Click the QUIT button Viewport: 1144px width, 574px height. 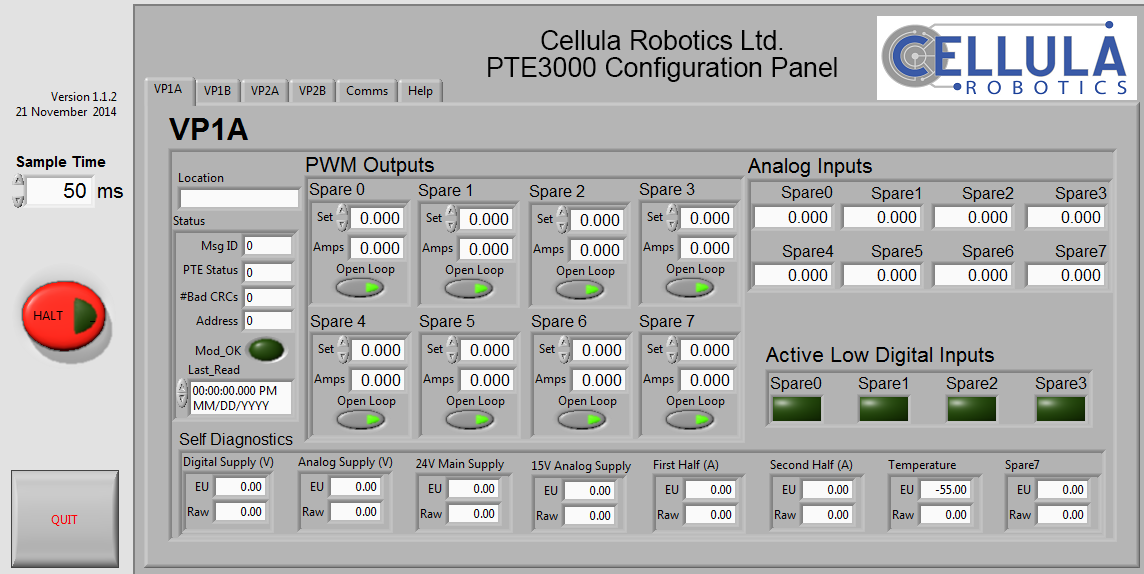click(x=65, y=519)
